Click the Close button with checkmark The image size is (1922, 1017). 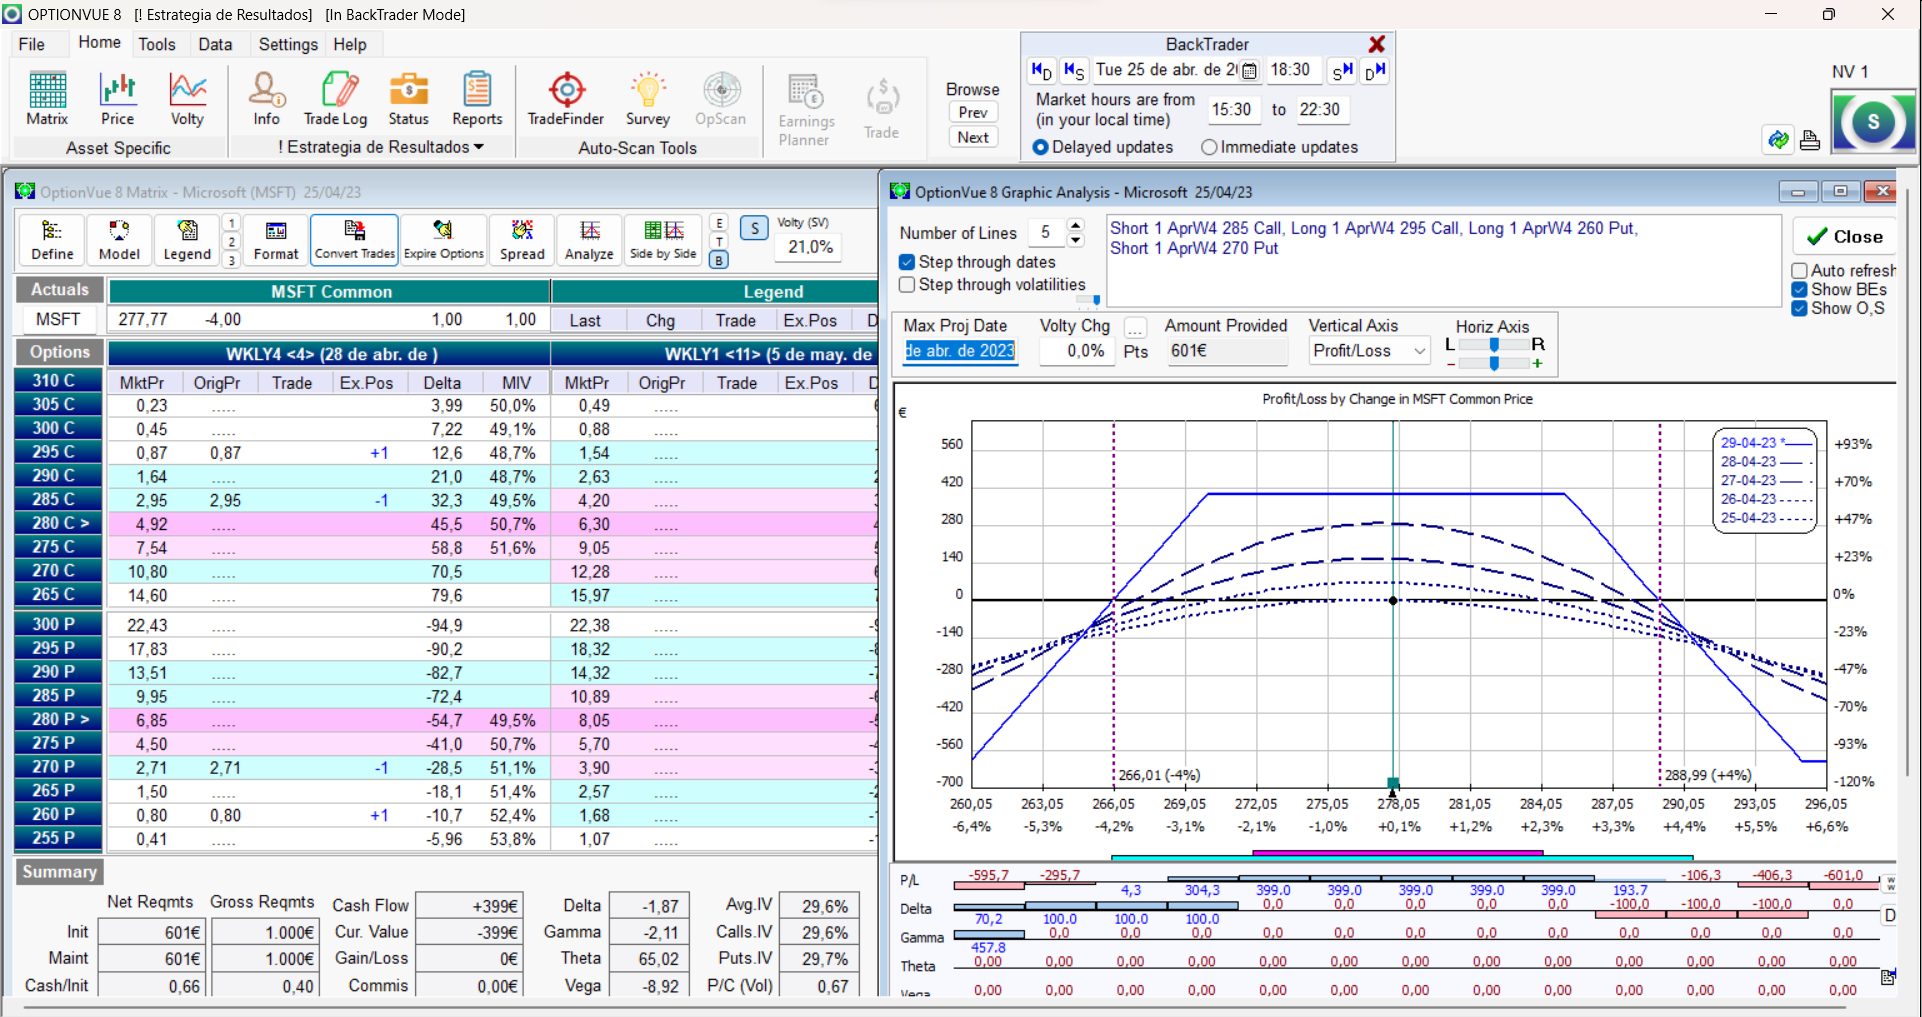click(1845, 237)
